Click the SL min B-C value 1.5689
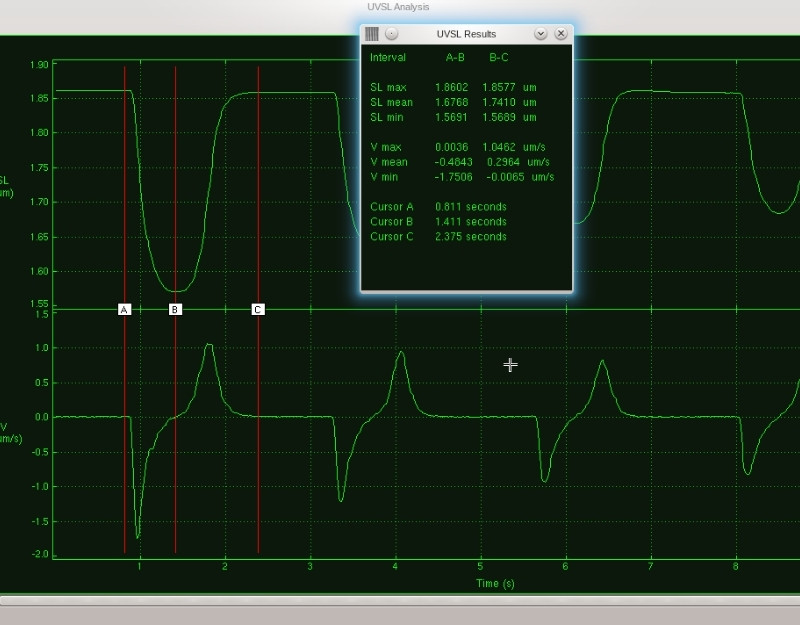800x625 pixels. [x=498, y=117]
